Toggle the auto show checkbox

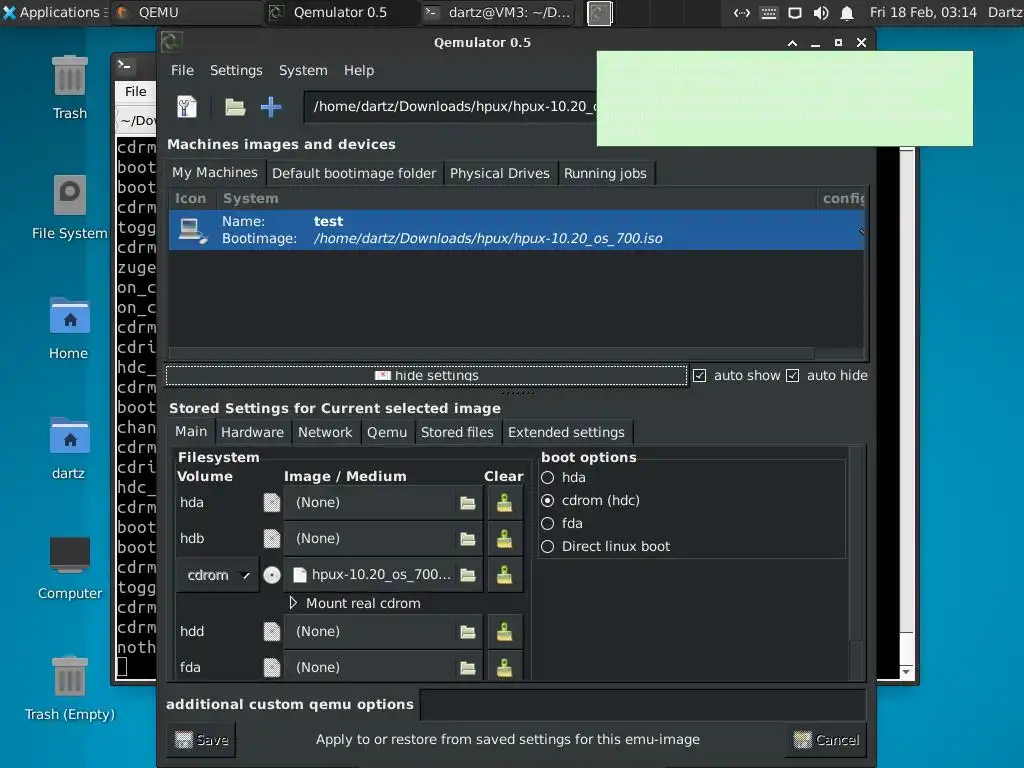[699, 376]
